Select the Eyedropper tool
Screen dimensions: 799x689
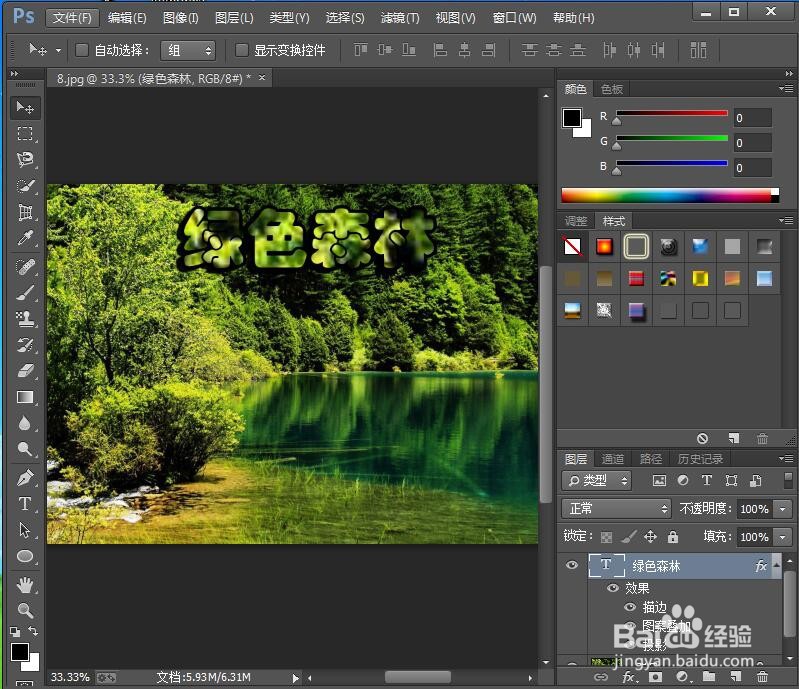(24, 238)
